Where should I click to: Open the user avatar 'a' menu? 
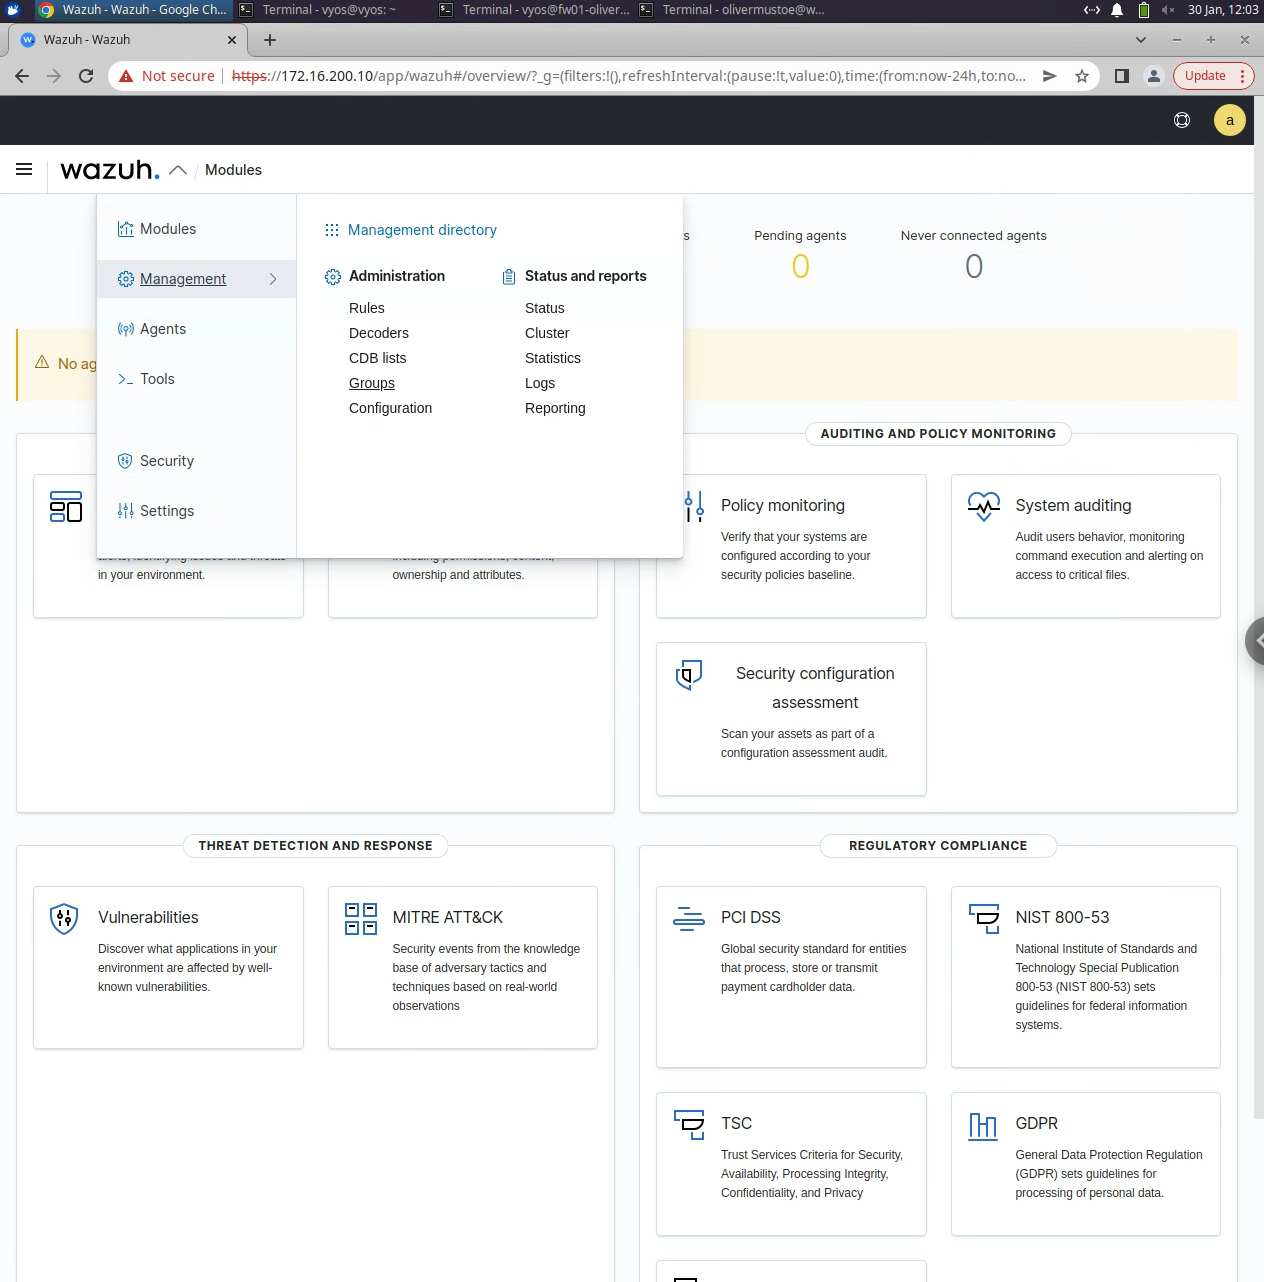pos(1230,120)
